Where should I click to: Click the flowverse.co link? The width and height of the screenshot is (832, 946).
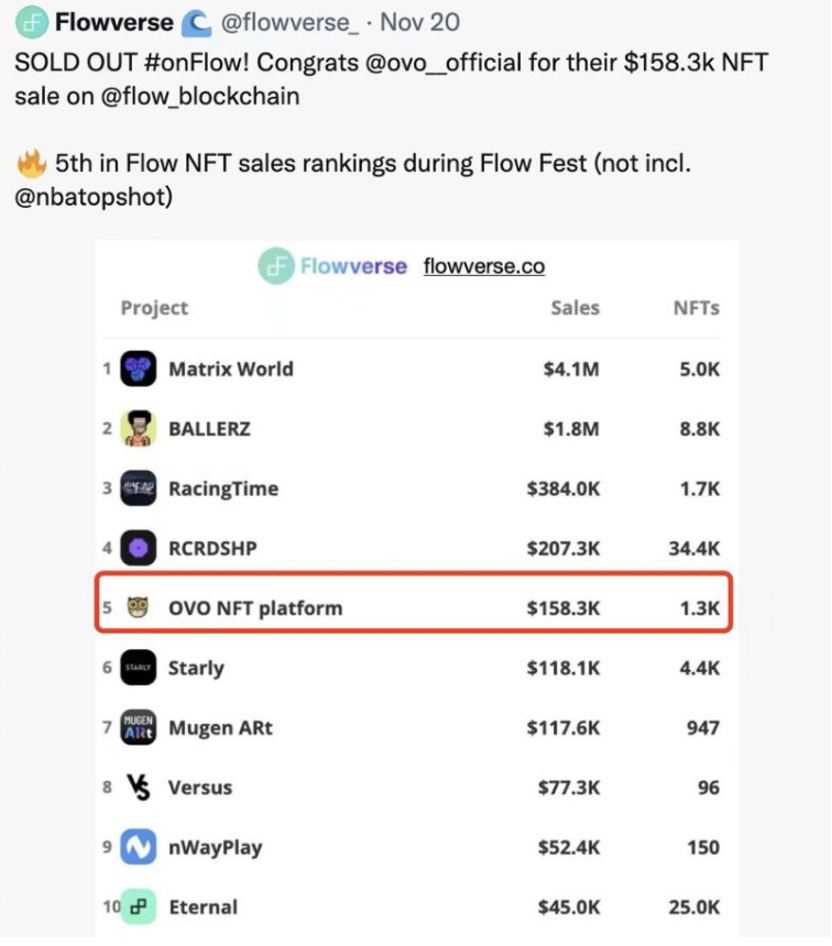(484, 267)
